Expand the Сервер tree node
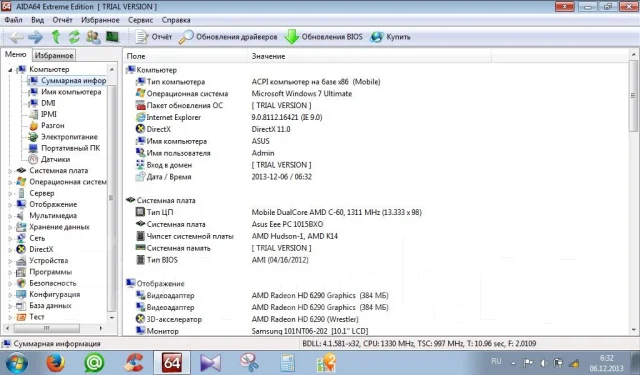640x375 pixels. click(10, 193)
